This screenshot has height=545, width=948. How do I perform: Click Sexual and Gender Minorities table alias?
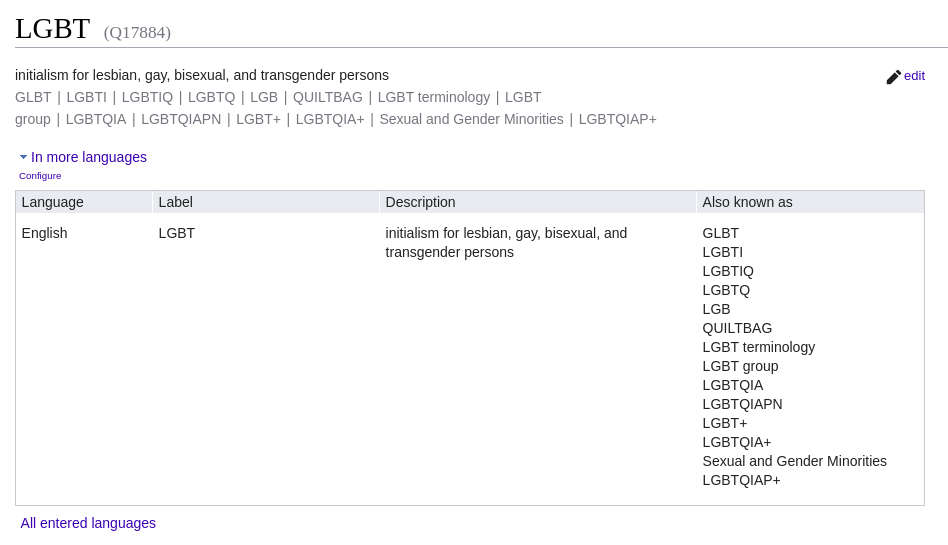[794, 461]
